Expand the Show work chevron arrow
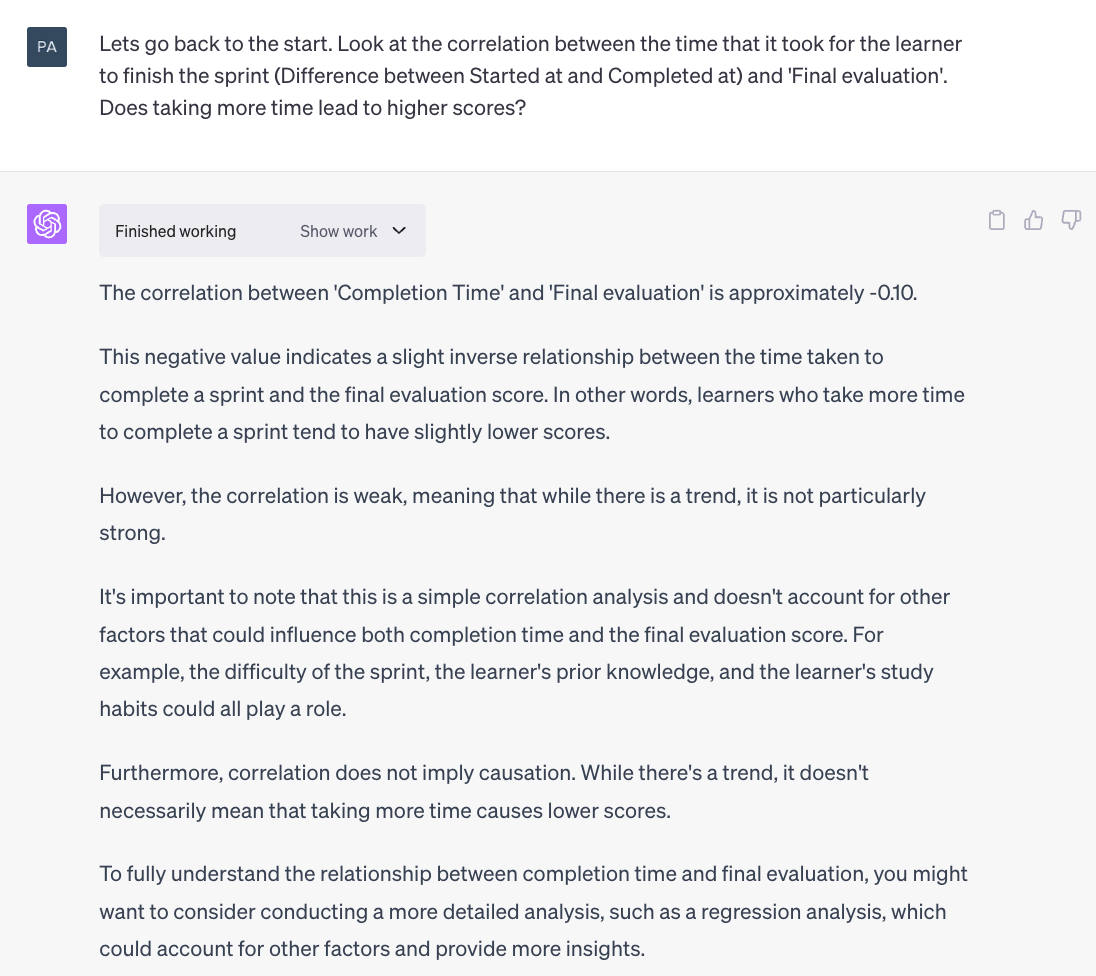The height and width of the screenshot is (976, 1096). click(399, 231)
